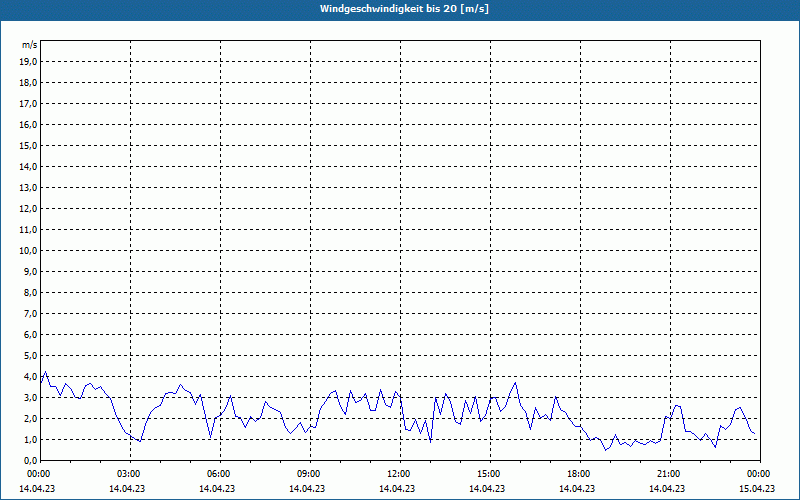This screenshot has height=500, width=800.
Task: Select the 19,0 y-axis label
Action: tap(29, 61)
